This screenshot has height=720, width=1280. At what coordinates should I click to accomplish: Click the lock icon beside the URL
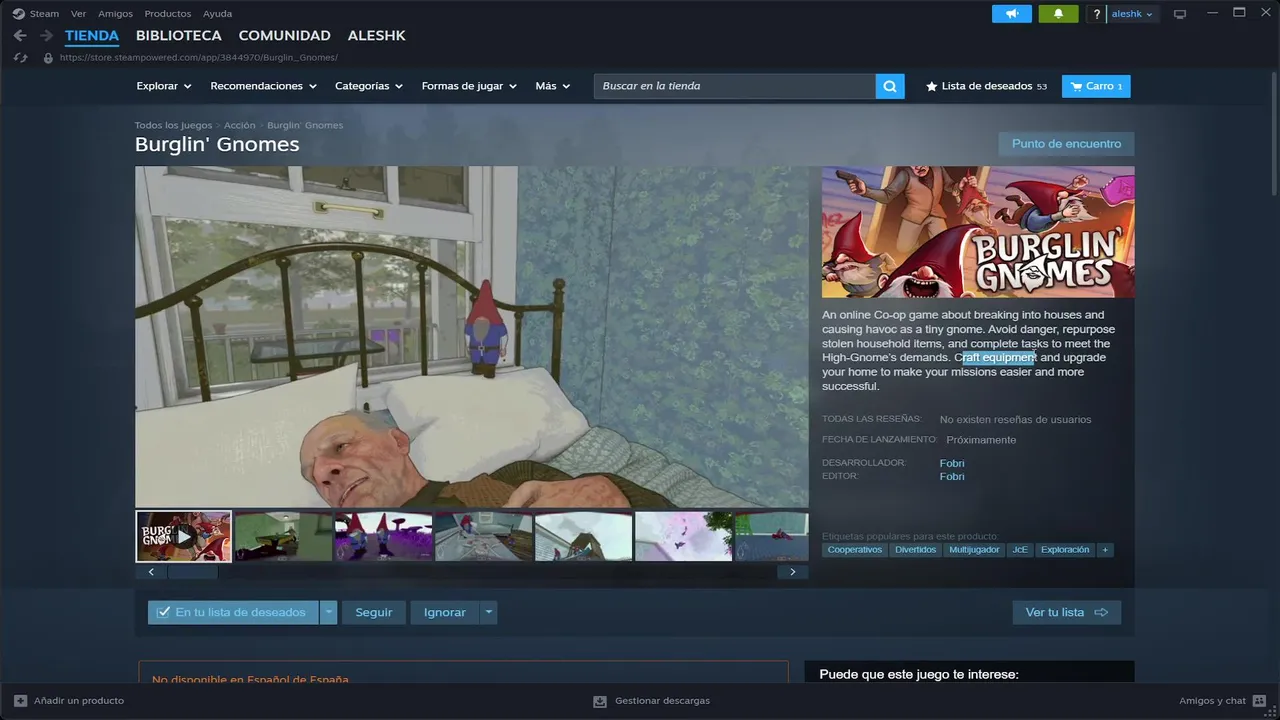tap(48, 58)
